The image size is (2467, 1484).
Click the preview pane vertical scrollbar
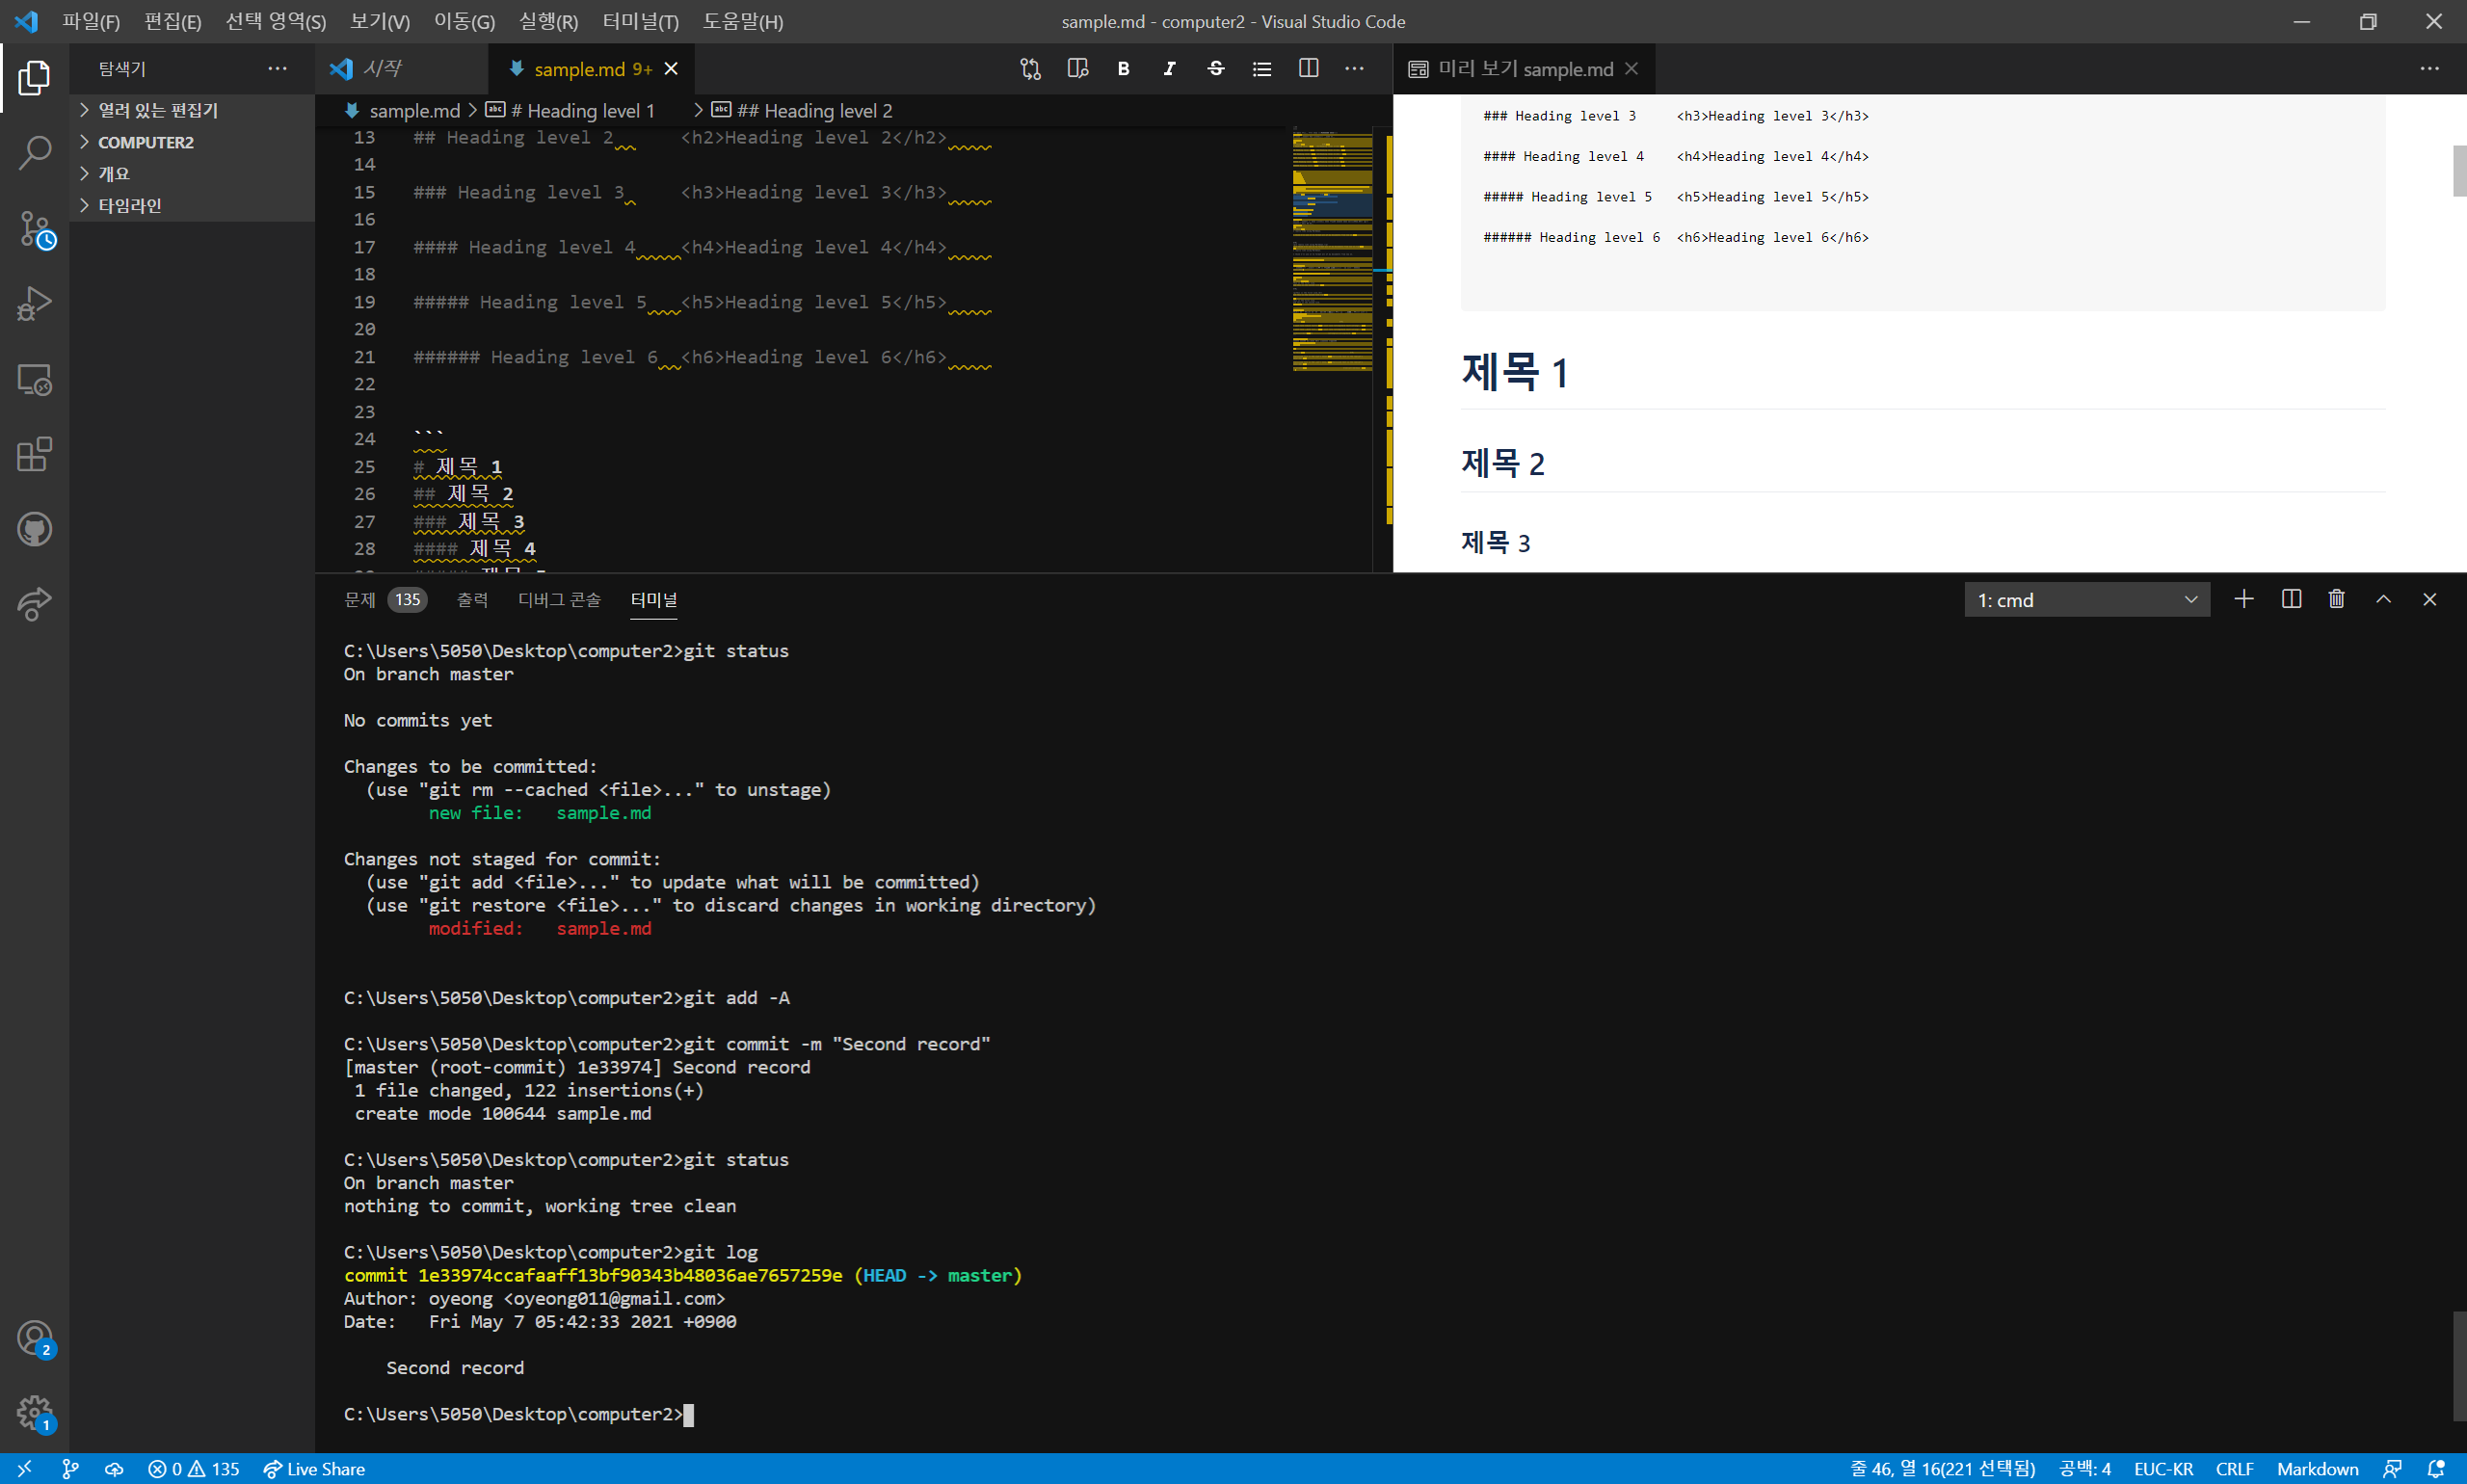click(2459, 172)
